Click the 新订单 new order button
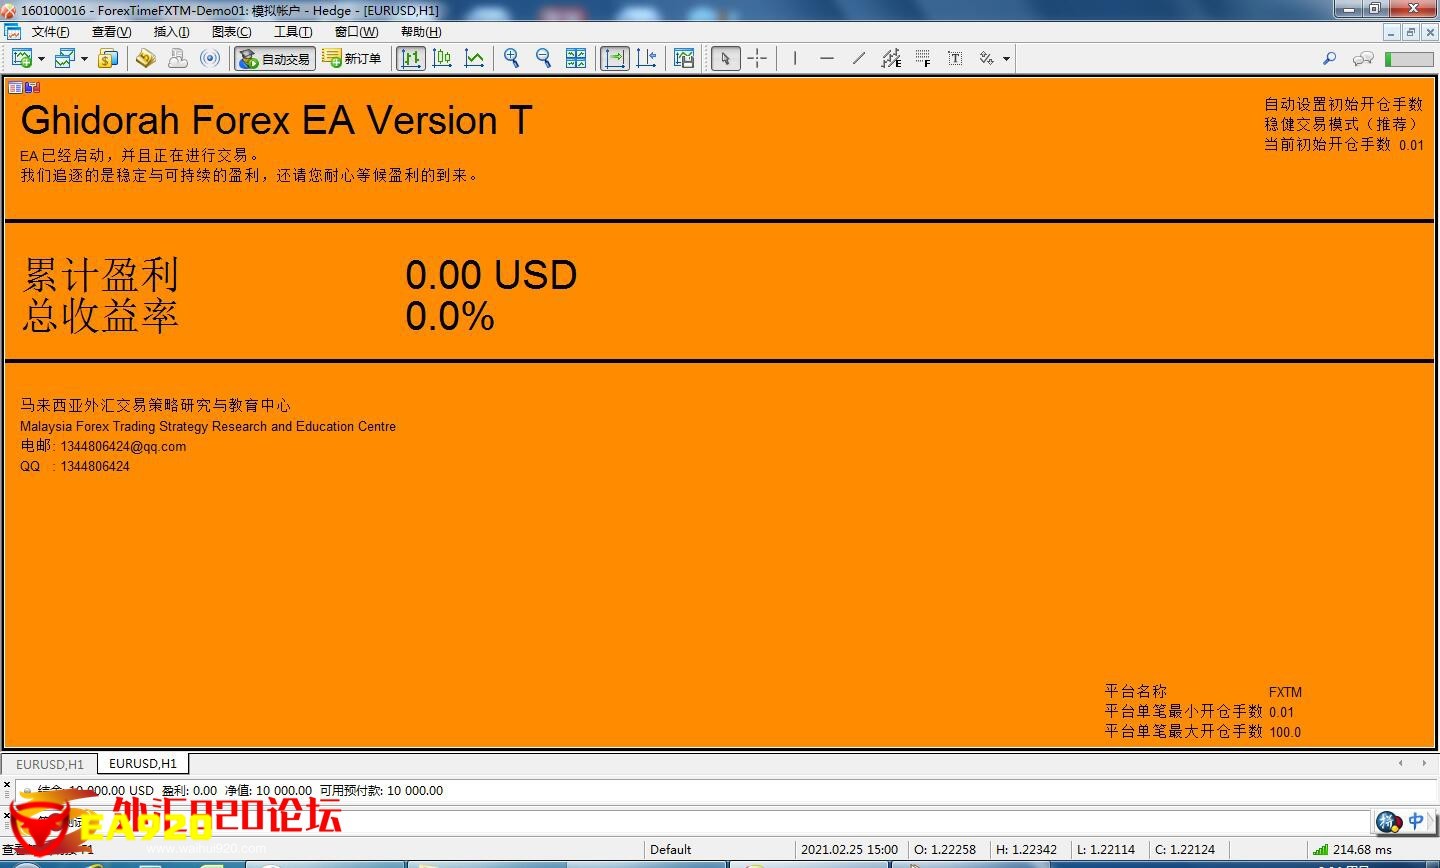1440x868 pixels. tap(352, 59)
